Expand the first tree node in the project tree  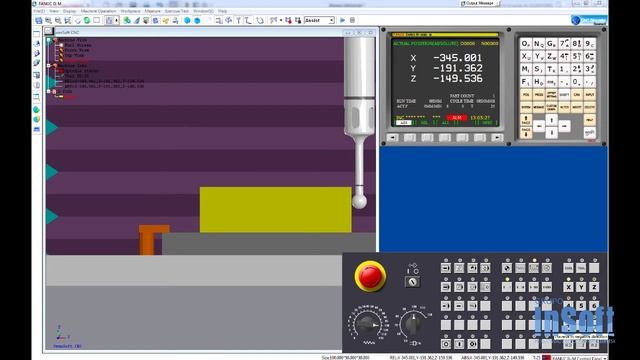pos(49,40)
